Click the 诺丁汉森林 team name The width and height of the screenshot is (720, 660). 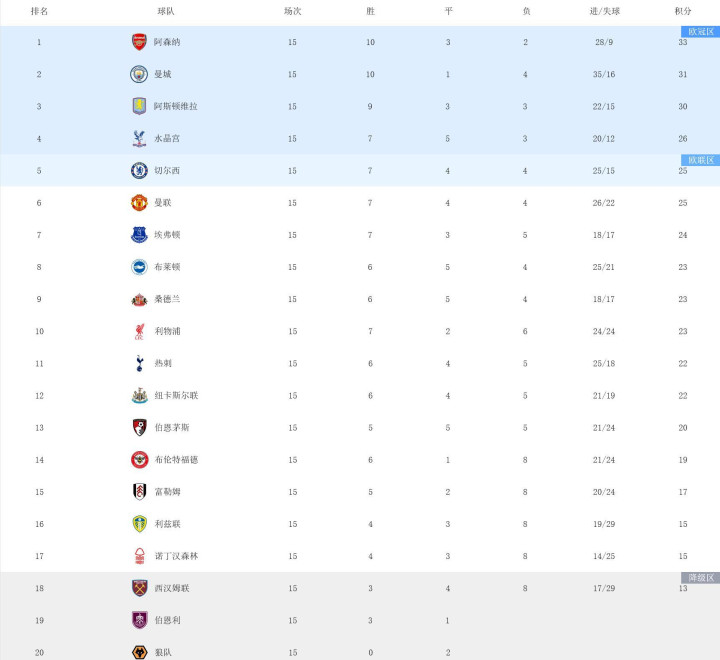(x=175, y=556)
